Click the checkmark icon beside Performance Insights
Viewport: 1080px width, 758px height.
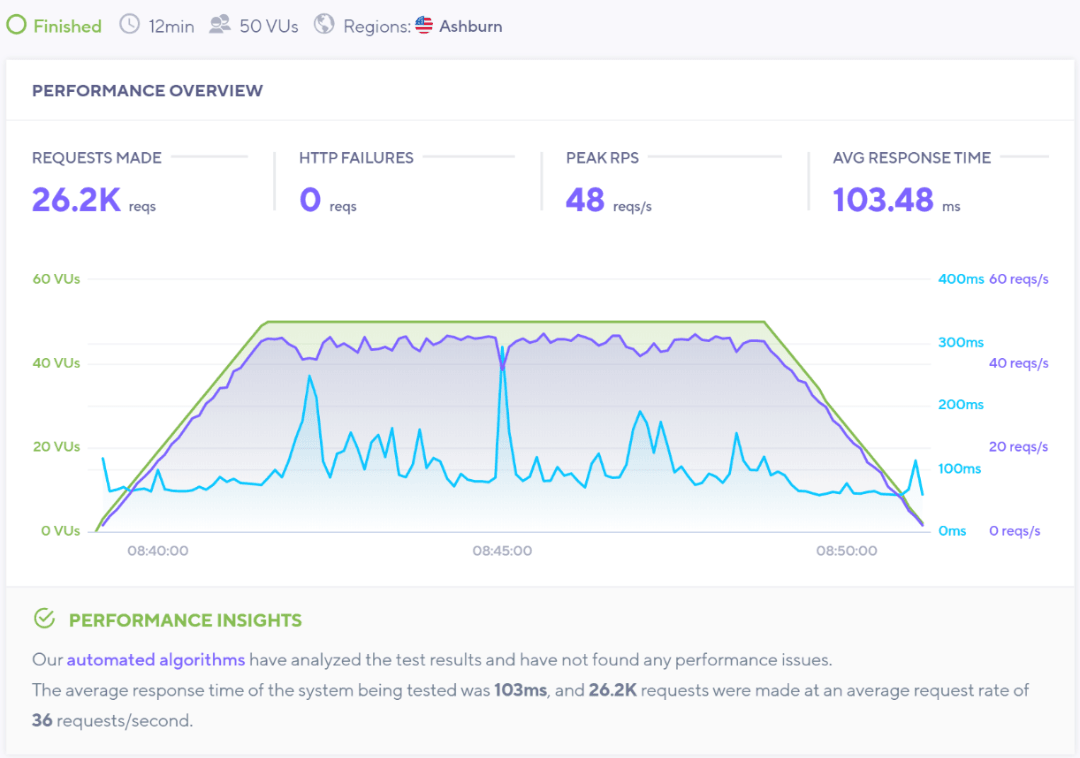(44, 619)
